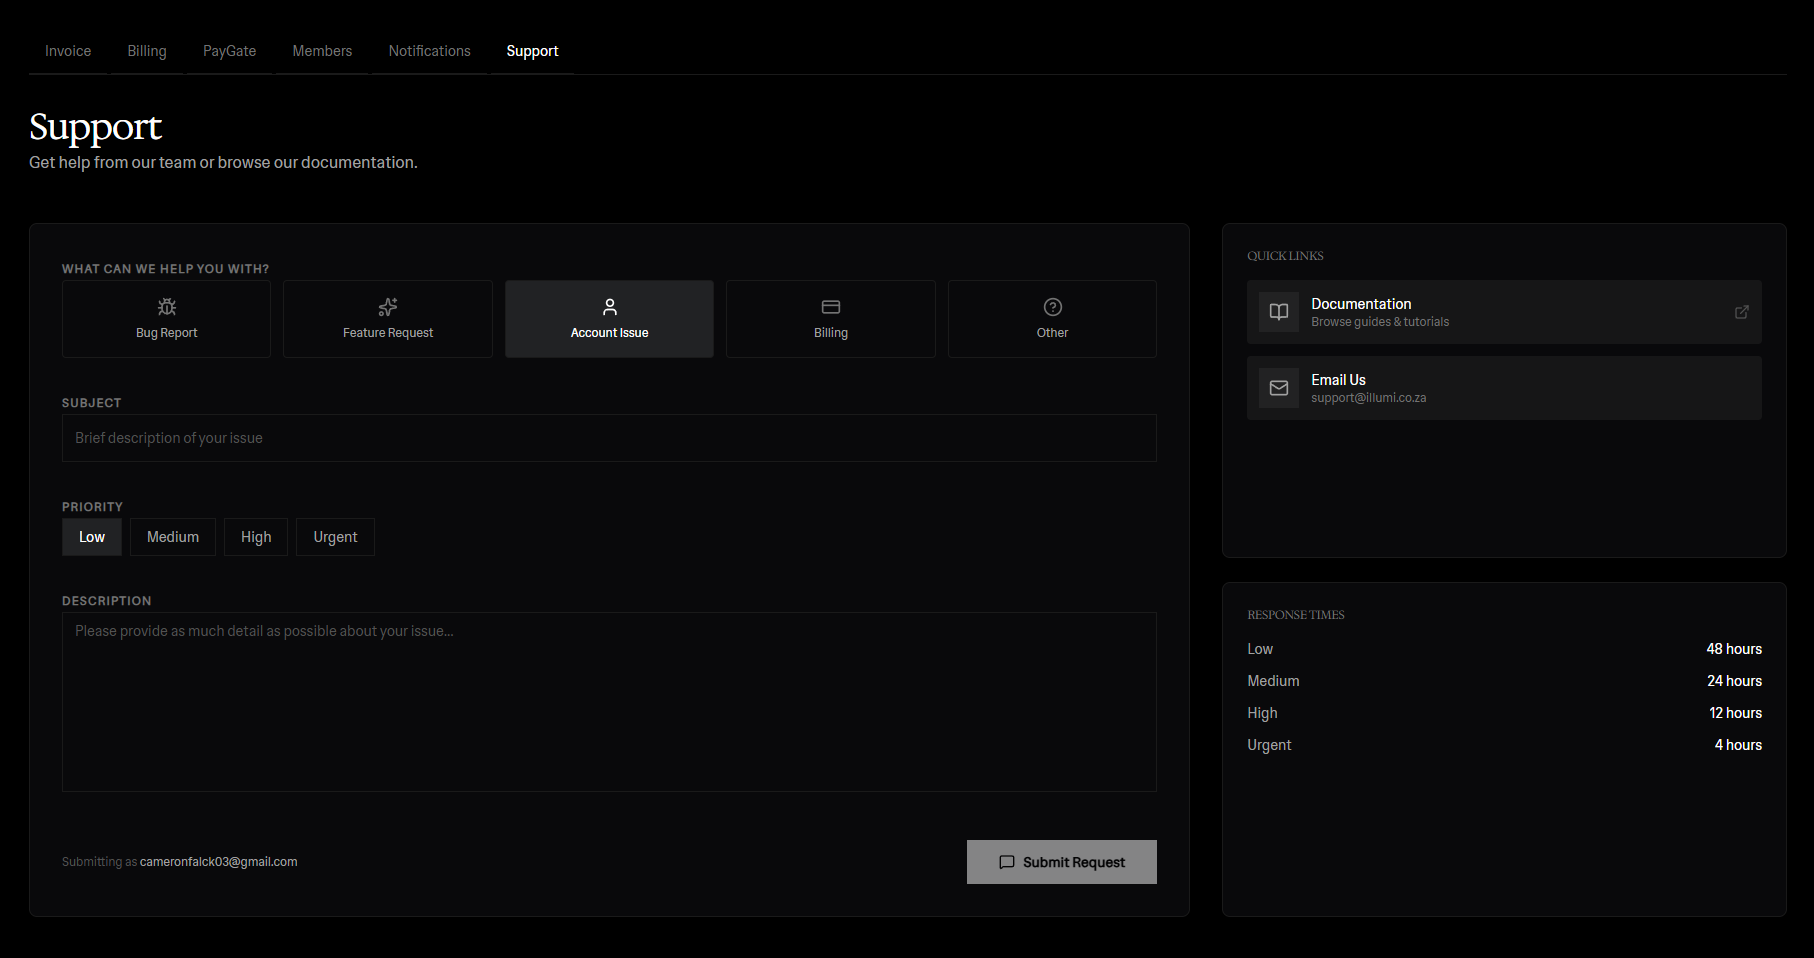Open Documentation via external link icon
The width and height of the screenshot is (1814, 958).
click(x=1741, y=312)
